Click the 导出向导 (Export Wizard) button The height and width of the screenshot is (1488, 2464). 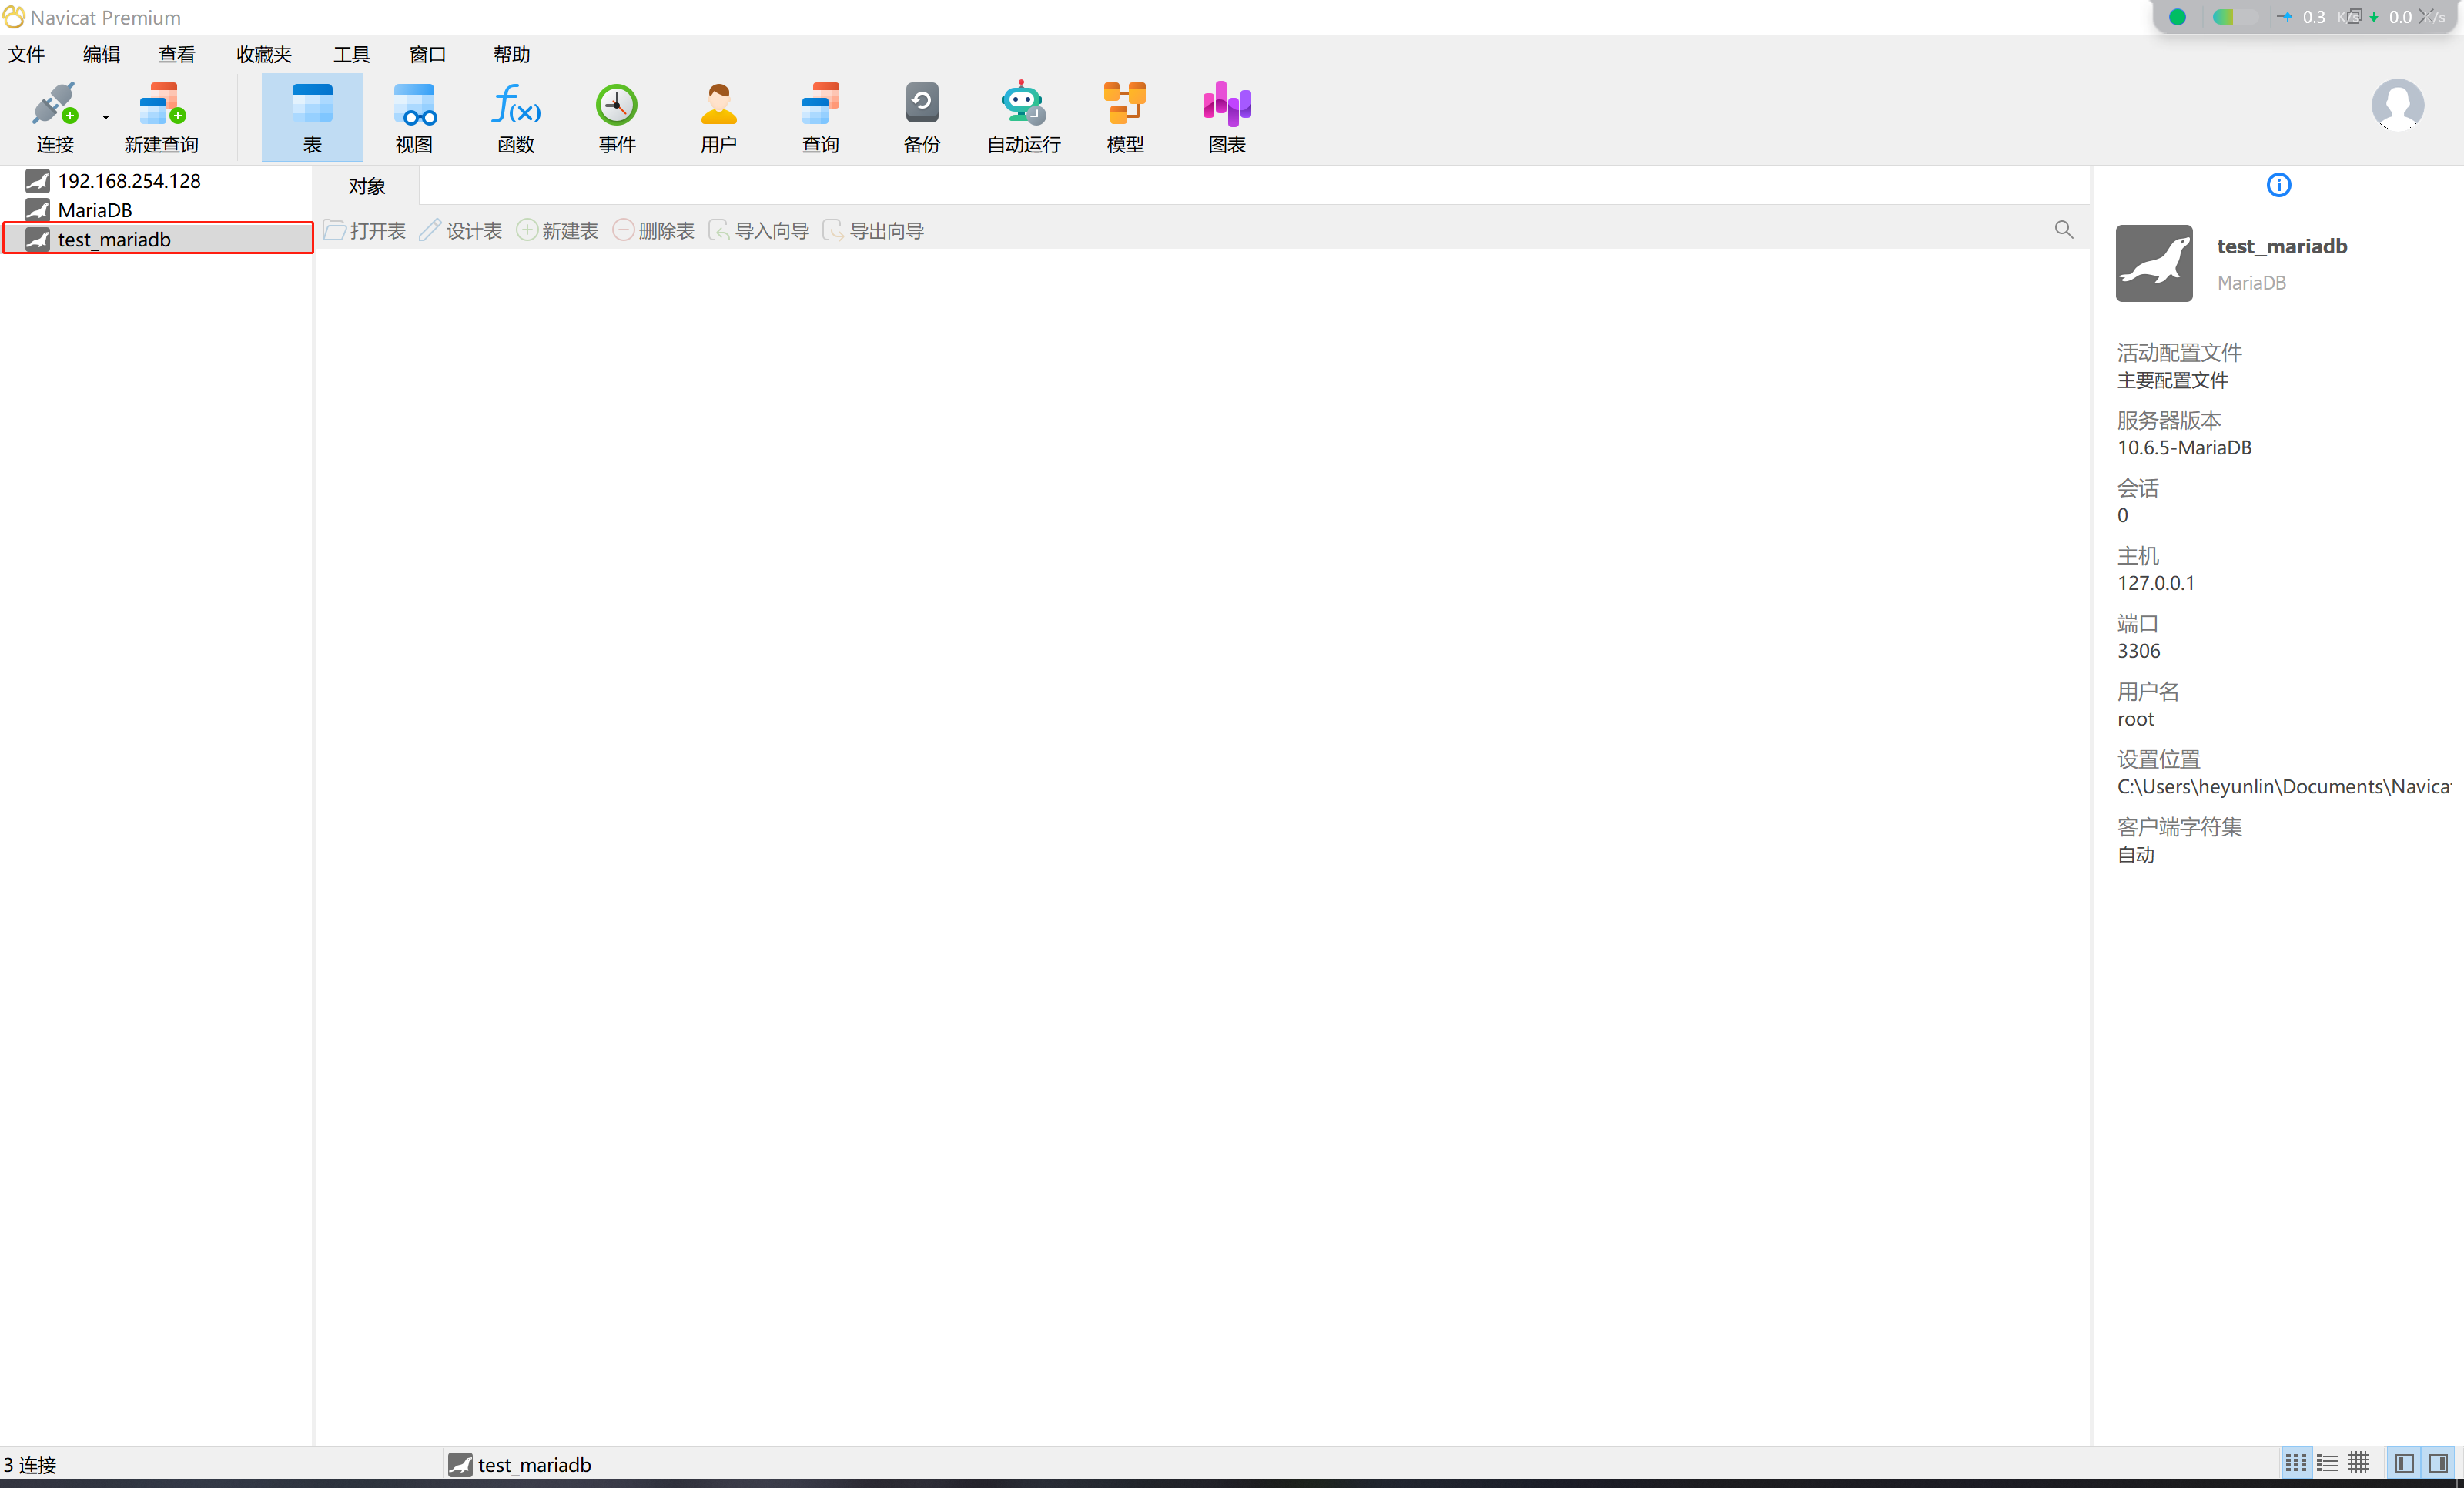873,231
